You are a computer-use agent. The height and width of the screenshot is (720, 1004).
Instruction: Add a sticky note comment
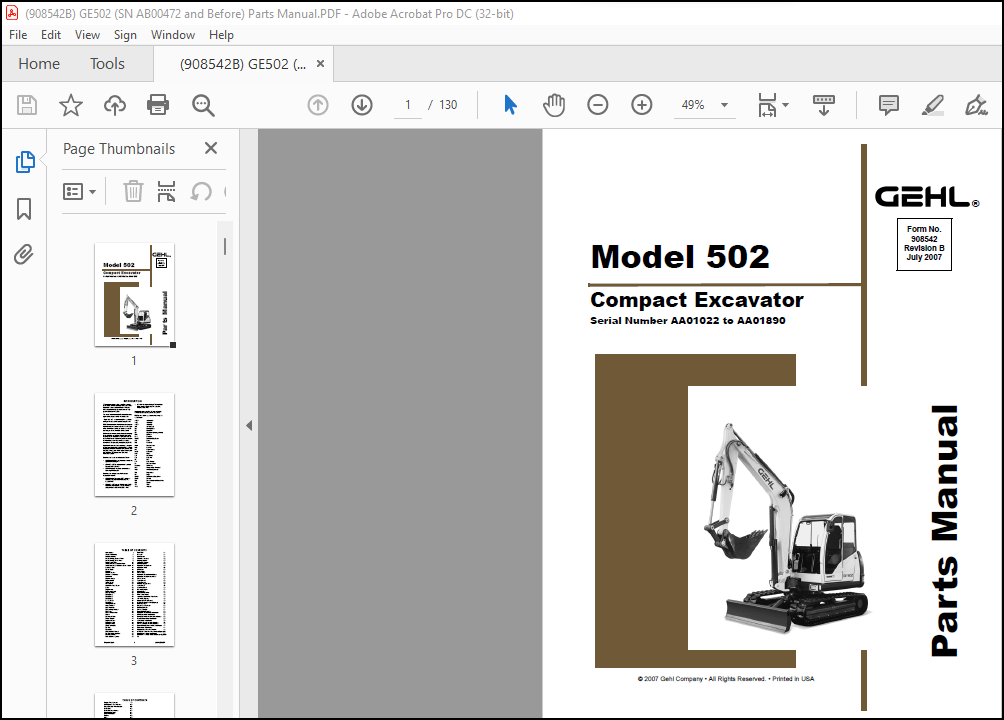point(889,105)
